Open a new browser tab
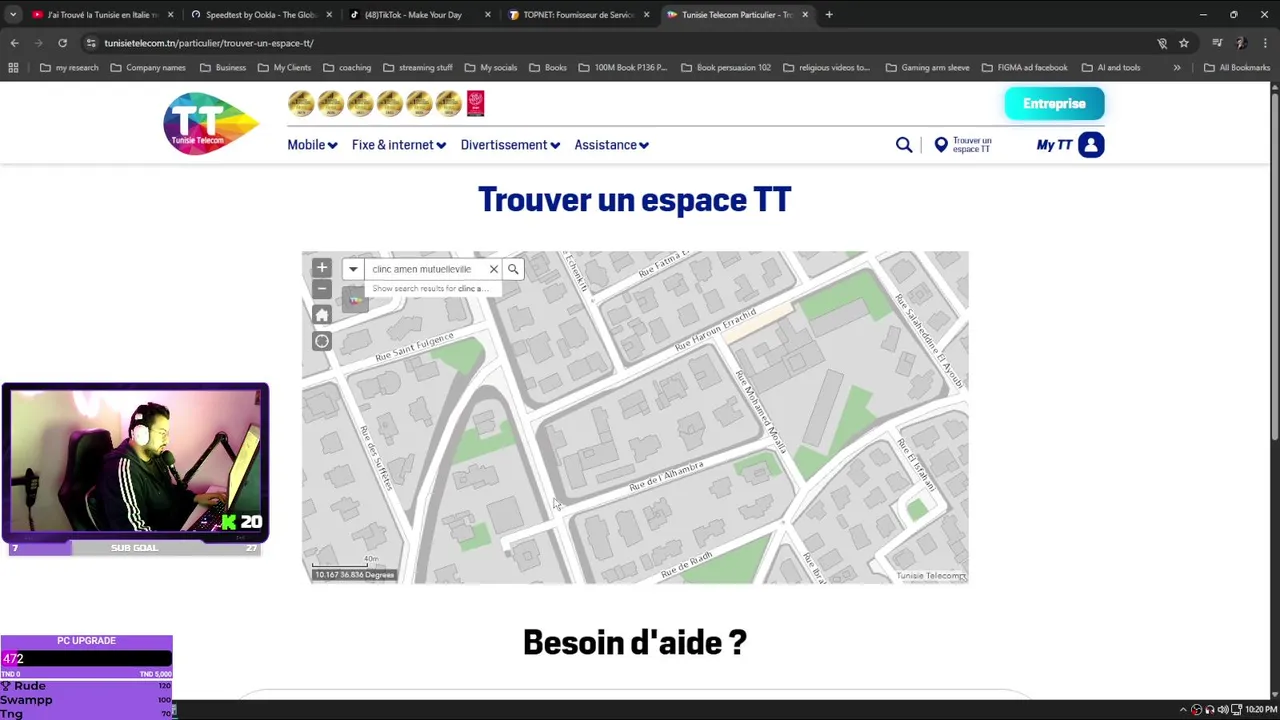This screenshot has width=1280, height=720. [829, 15]
